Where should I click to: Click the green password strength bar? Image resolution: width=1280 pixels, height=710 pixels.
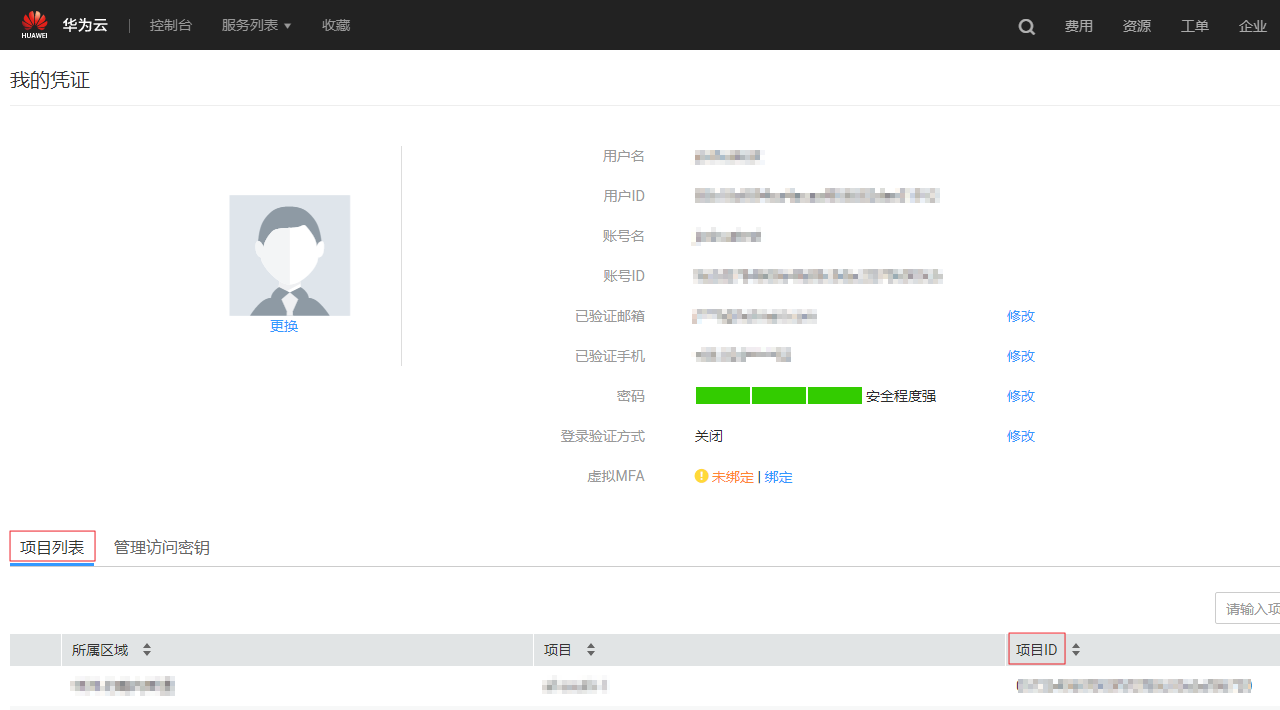pos(778,396)
